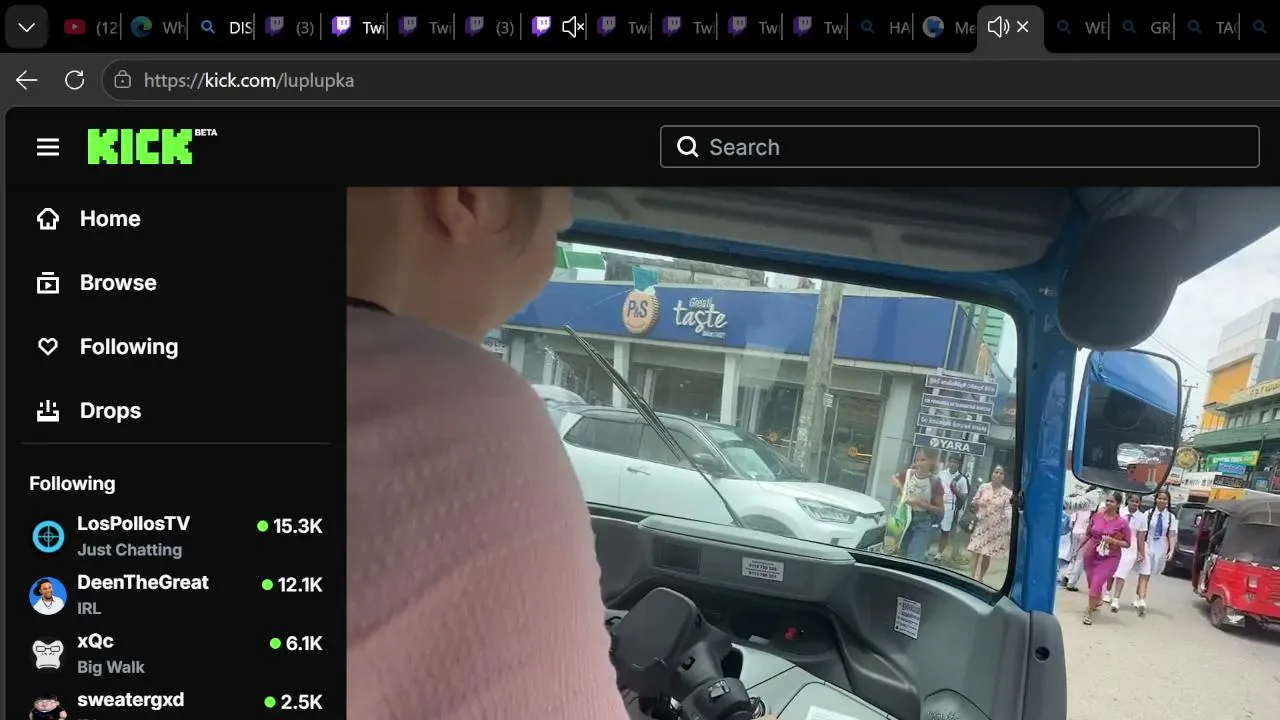Open sweatergxd's channel avatar
Screen dimensions: 1280x720
pyautogui.click(x=48, y=708)
